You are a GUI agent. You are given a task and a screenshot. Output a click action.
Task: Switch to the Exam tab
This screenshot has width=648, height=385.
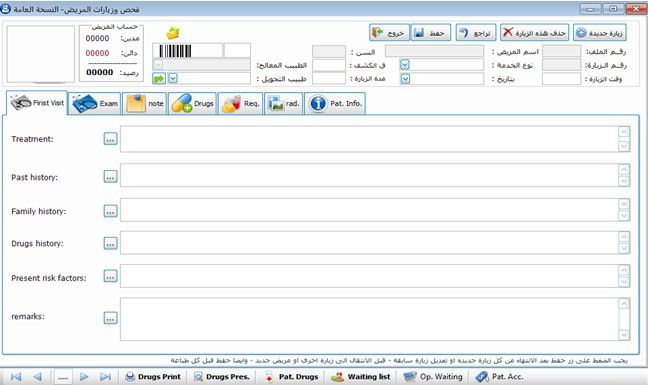pos(95,104)
